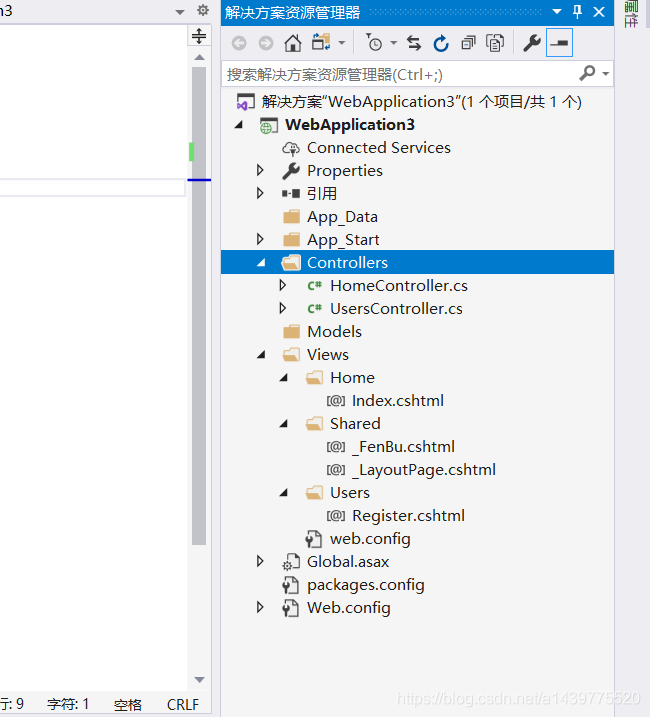Select the solution 'WebApplication3' node

(x=421, y=102)
